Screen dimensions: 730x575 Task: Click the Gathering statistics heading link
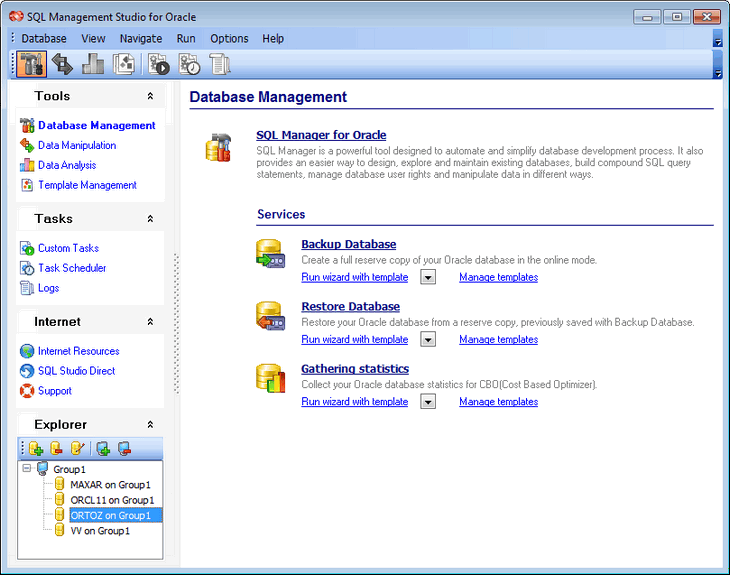point(355,369)
